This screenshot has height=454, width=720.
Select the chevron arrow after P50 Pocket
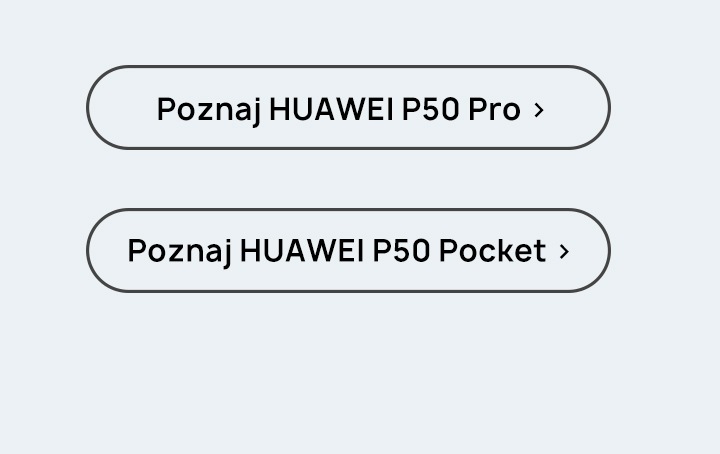click(564, 252)
